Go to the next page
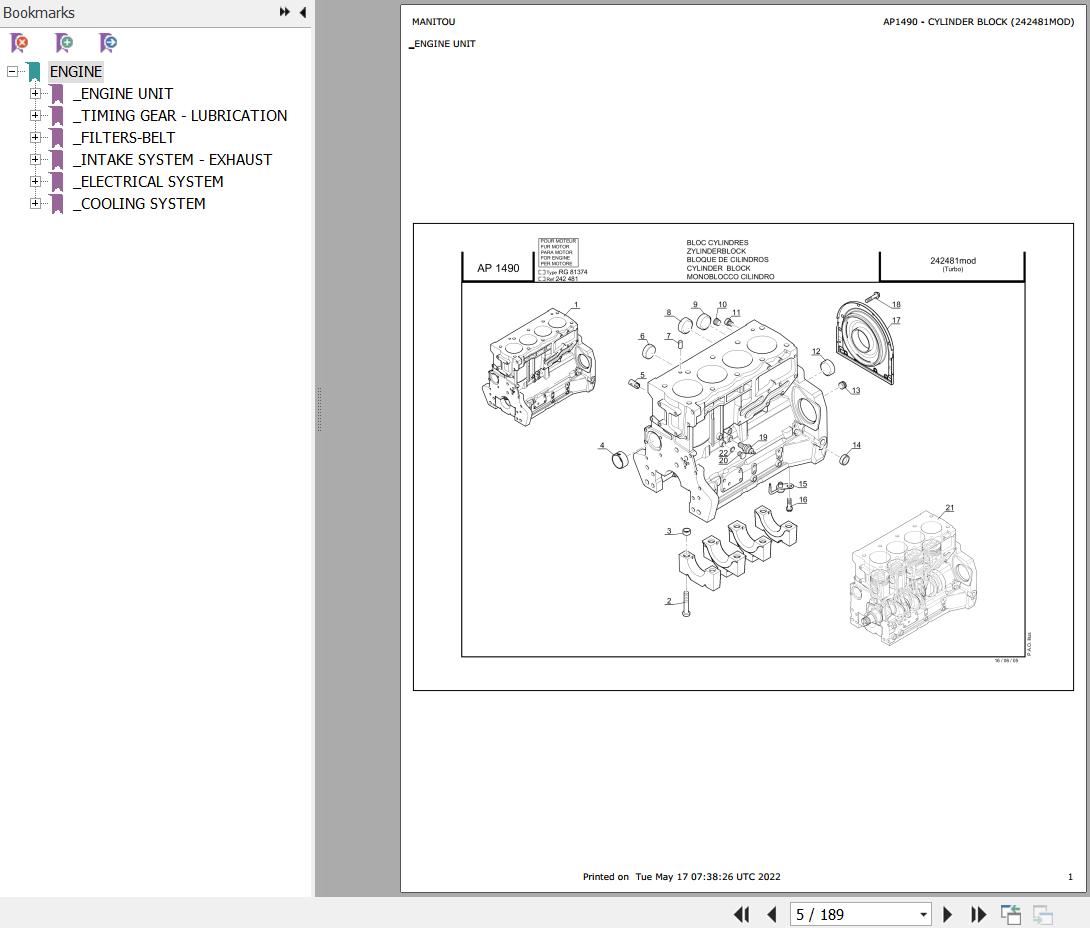The height and width of the screenshot is (928, 1090). coord(947,915)
